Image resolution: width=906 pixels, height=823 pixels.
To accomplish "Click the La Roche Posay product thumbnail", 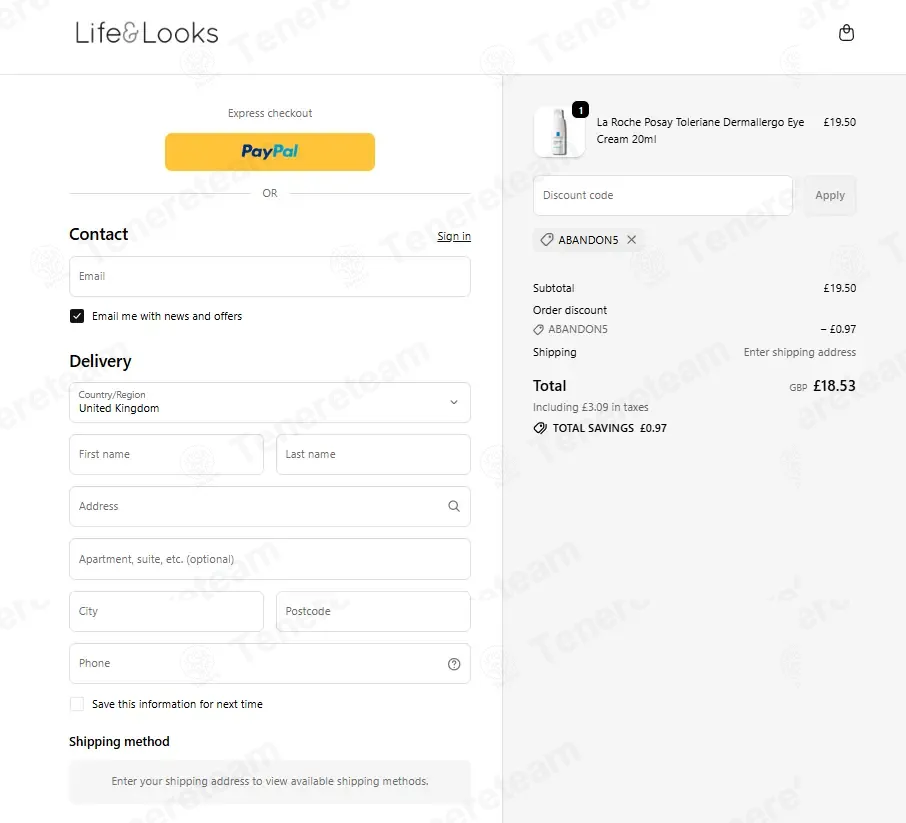I will pyautogui.click(x=559, y=131).
